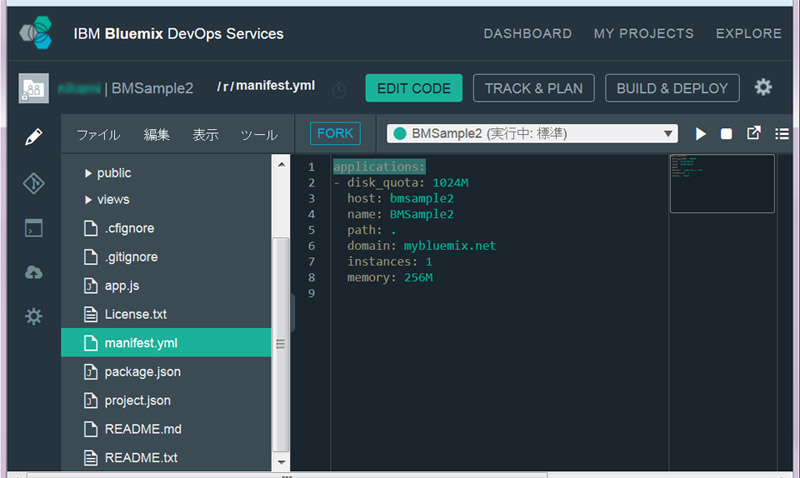The width and height of the screenshot is (800, 478).
Task: Click the code minimap thumbnail
Action: (722, 184)
